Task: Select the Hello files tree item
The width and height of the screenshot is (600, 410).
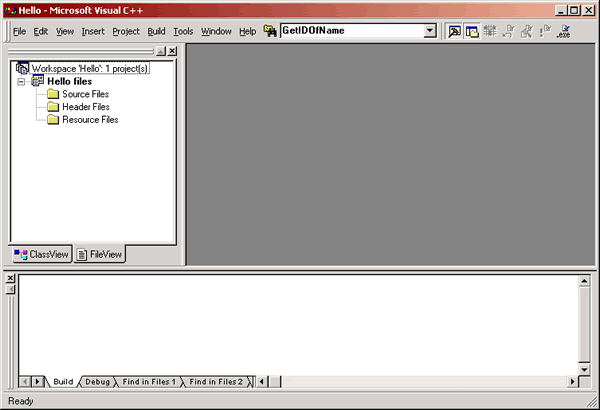Action: 70,81
